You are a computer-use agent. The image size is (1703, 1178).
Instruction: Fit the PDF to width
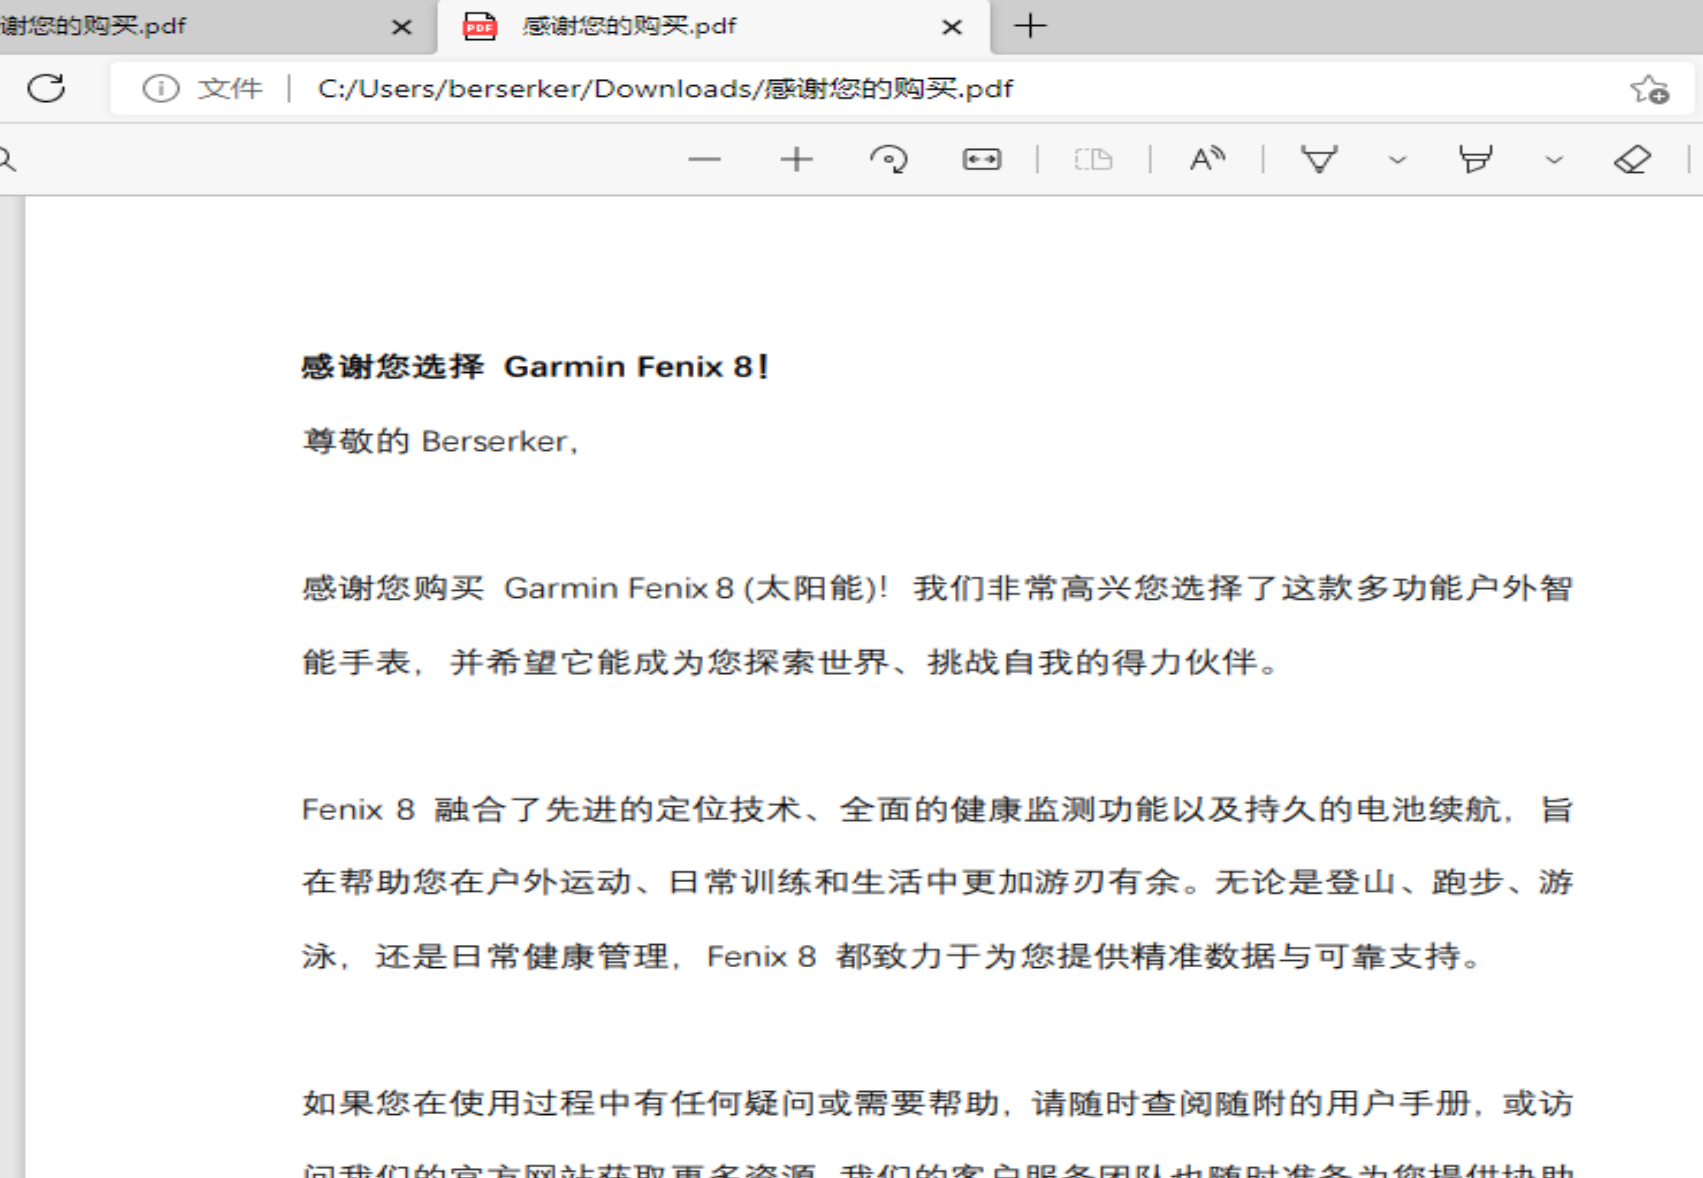click(982, 159)
